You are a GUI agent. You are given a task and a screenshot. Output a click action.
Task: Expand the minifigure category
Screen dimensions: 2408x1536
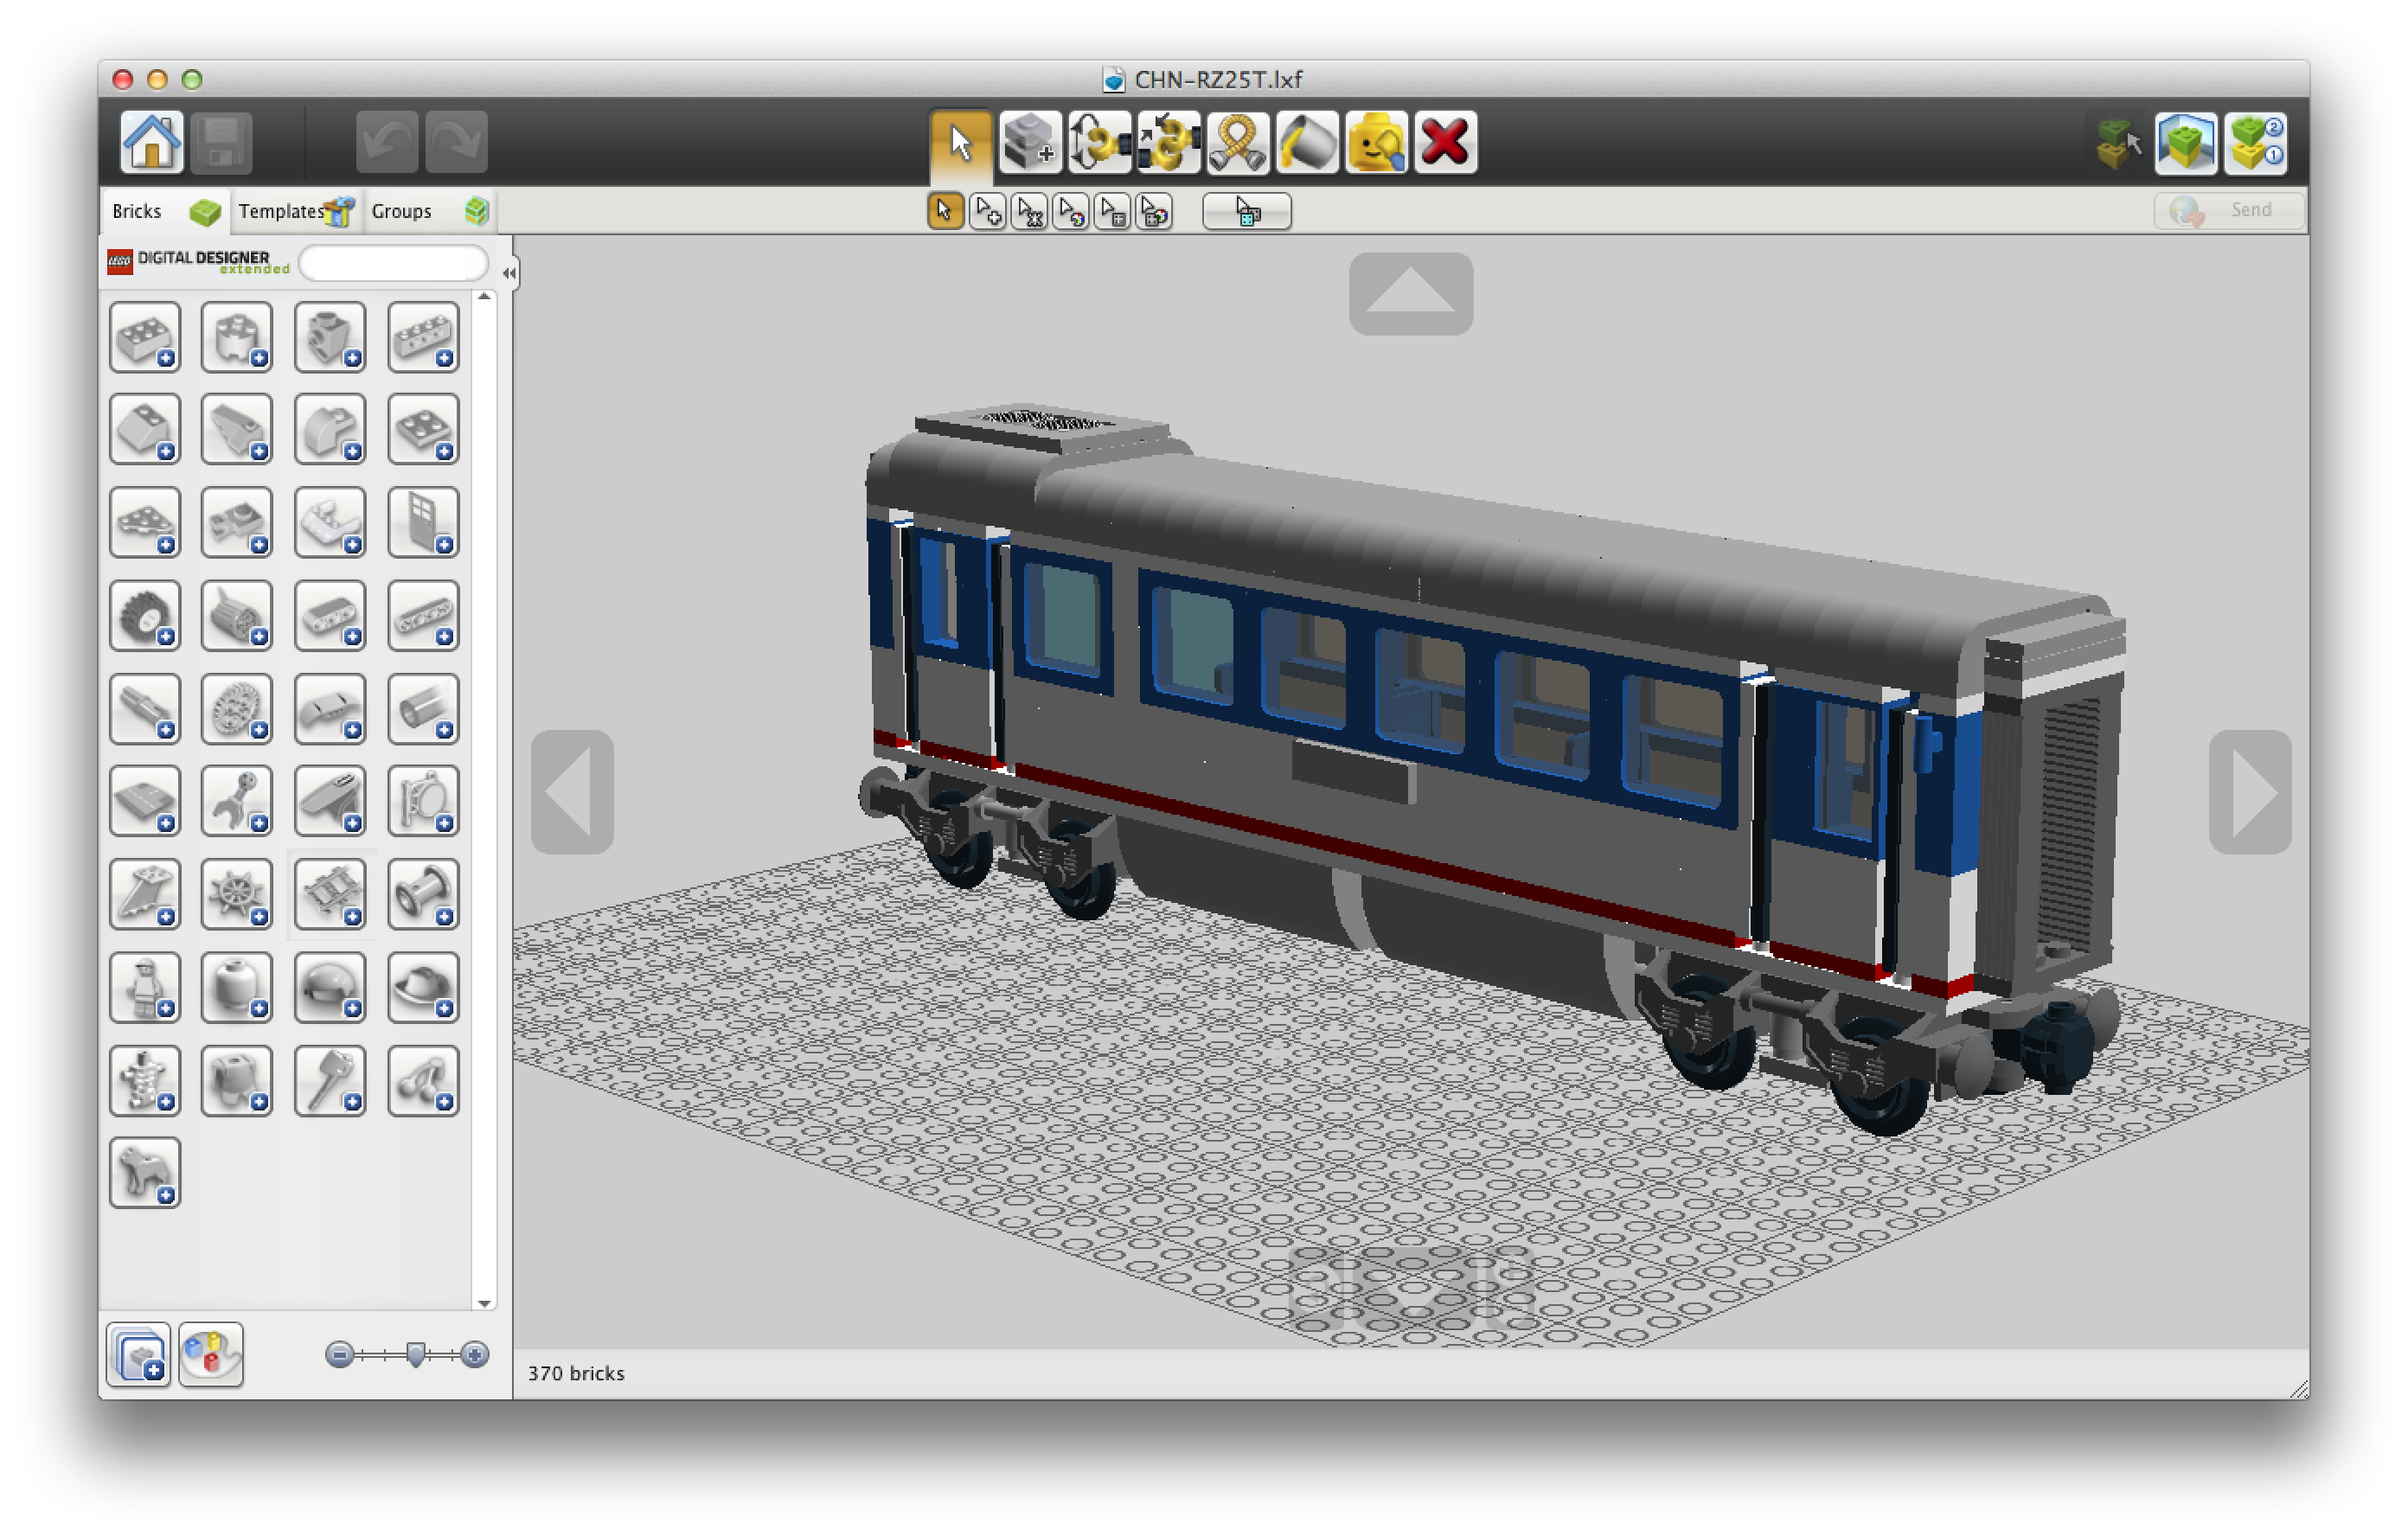(x=145, y=987)
